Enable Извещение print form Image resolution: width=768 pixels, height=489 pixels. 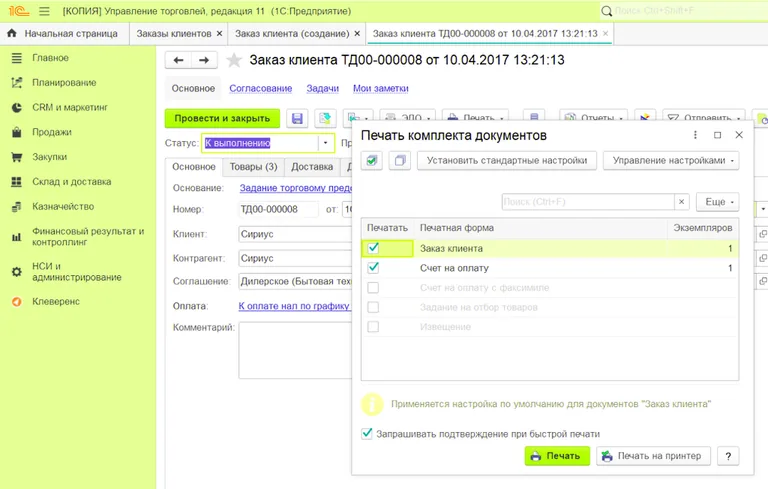(373, 326)
